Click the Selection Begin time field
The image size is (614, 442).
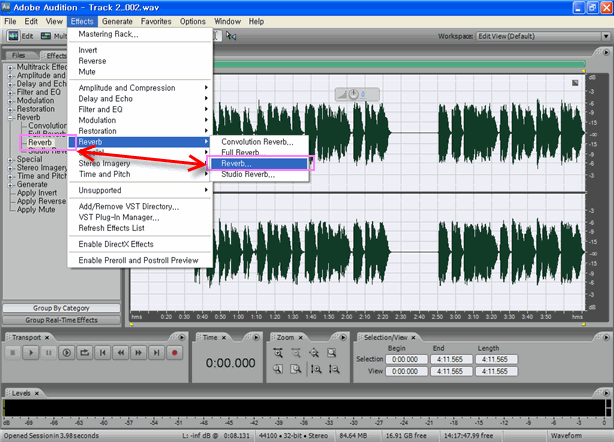(406, 359)
